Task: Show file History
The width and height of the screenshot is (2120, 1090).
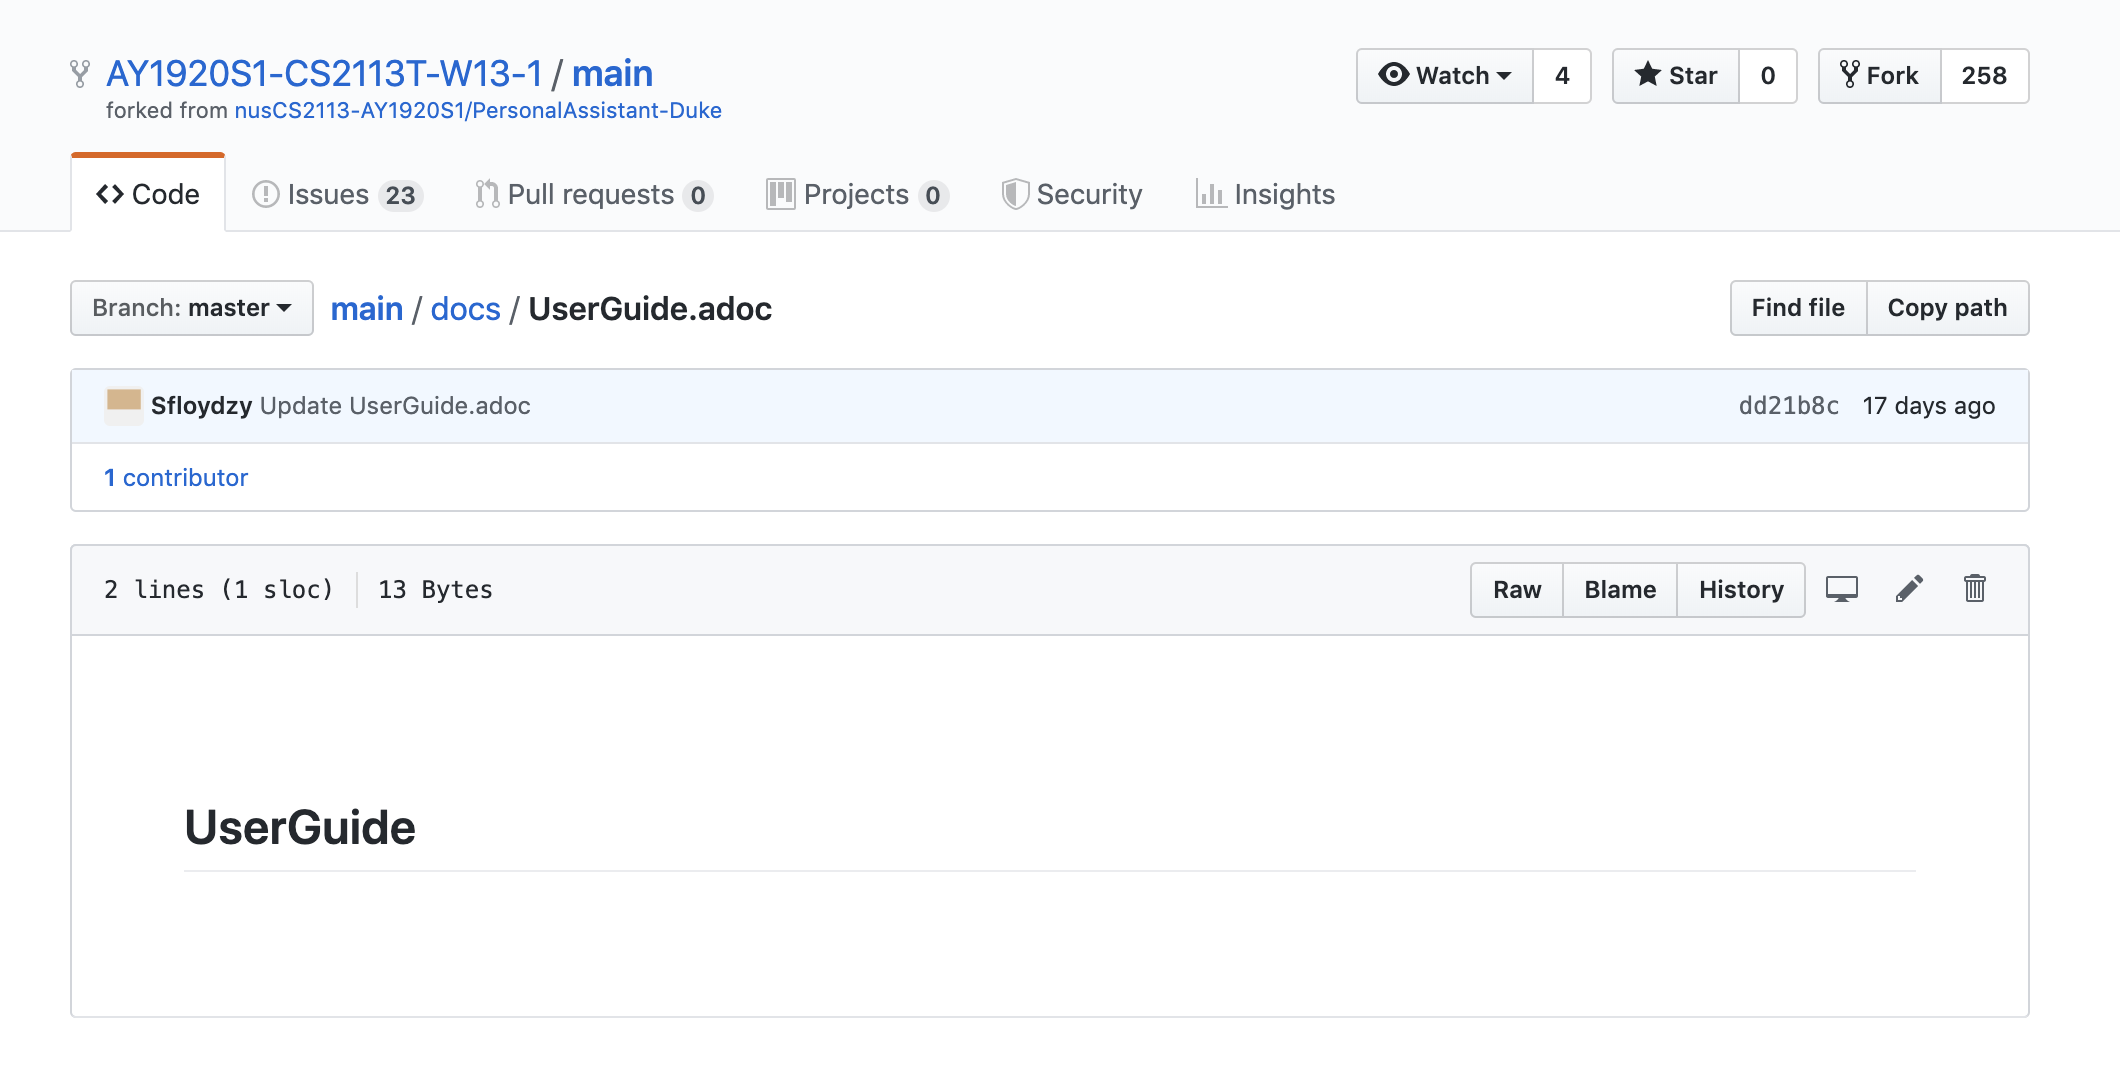Action: (x=1740, y=590)
